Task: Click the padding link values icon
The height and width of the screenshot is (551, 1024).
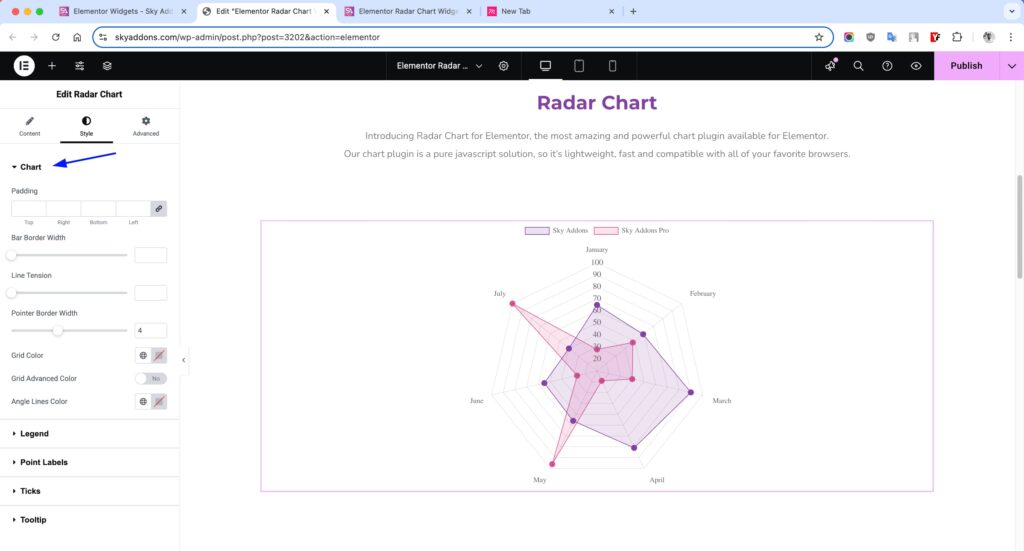Action: click(x=159, y=209)
